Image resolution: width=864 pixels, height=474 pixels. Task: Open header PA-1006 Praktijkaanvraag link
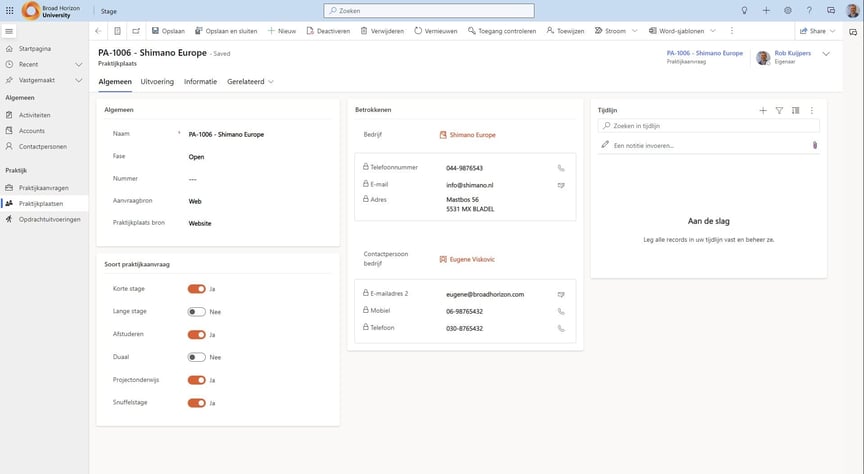coord(704,53)
